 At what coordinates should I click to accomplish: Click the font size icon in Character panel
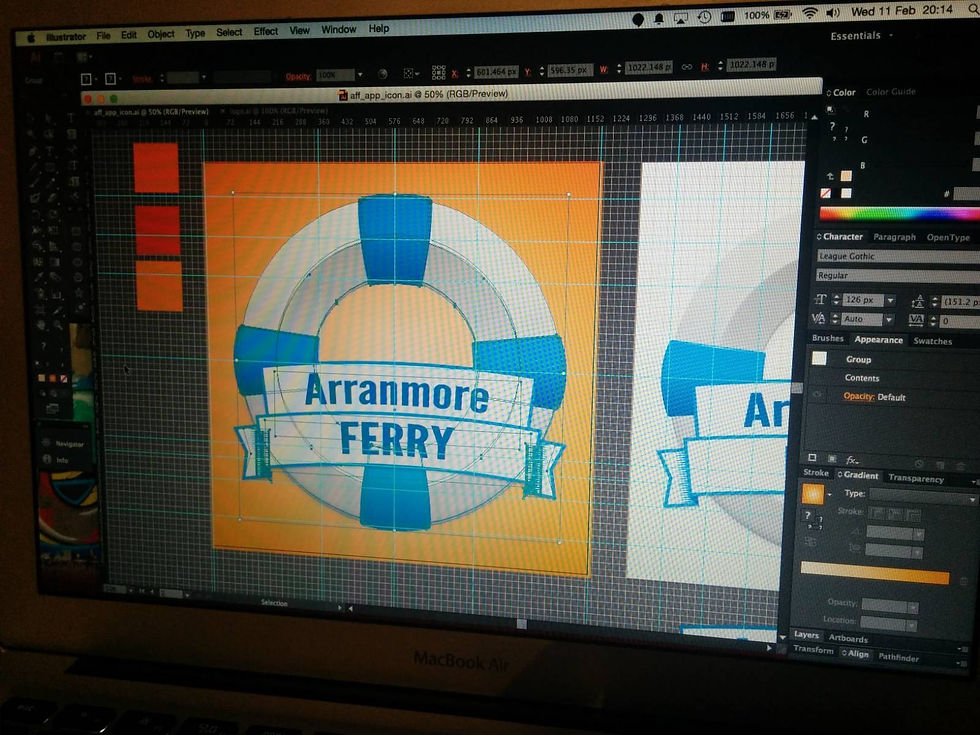[820, 299]
